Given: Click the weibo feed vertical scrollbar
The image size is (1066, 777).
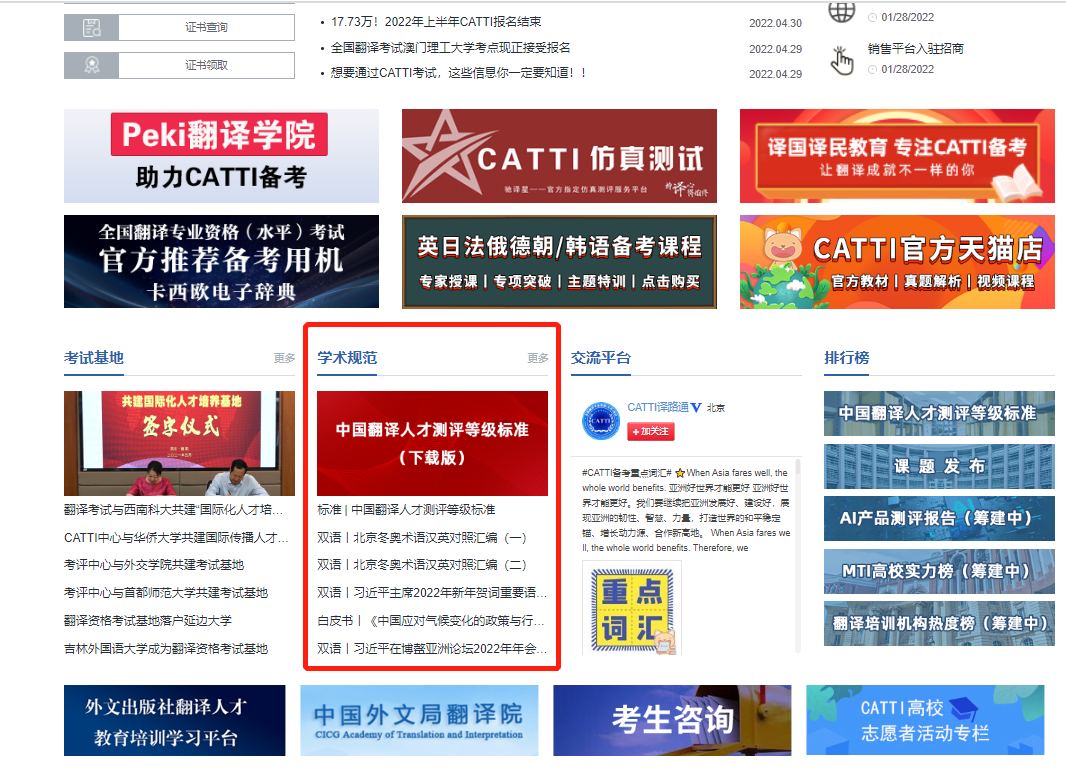Looking at the screenshot, I should tap(798, 555).
